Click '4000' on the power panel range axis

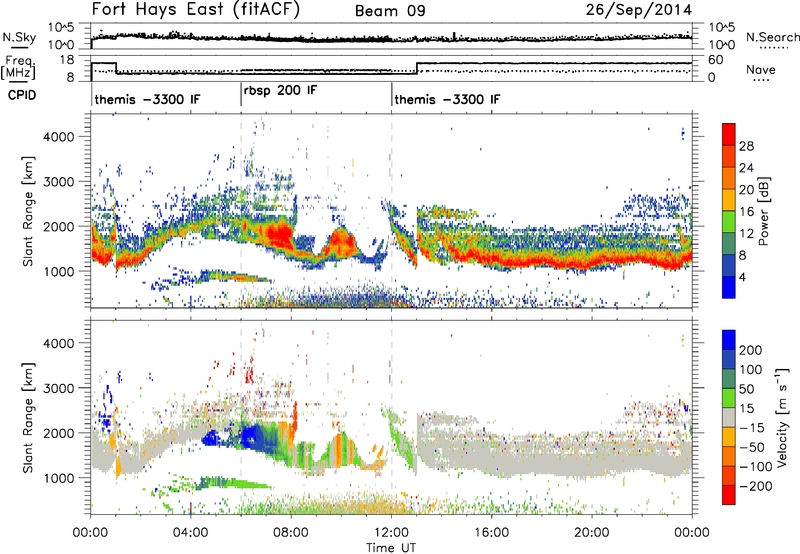click(59, 137)
